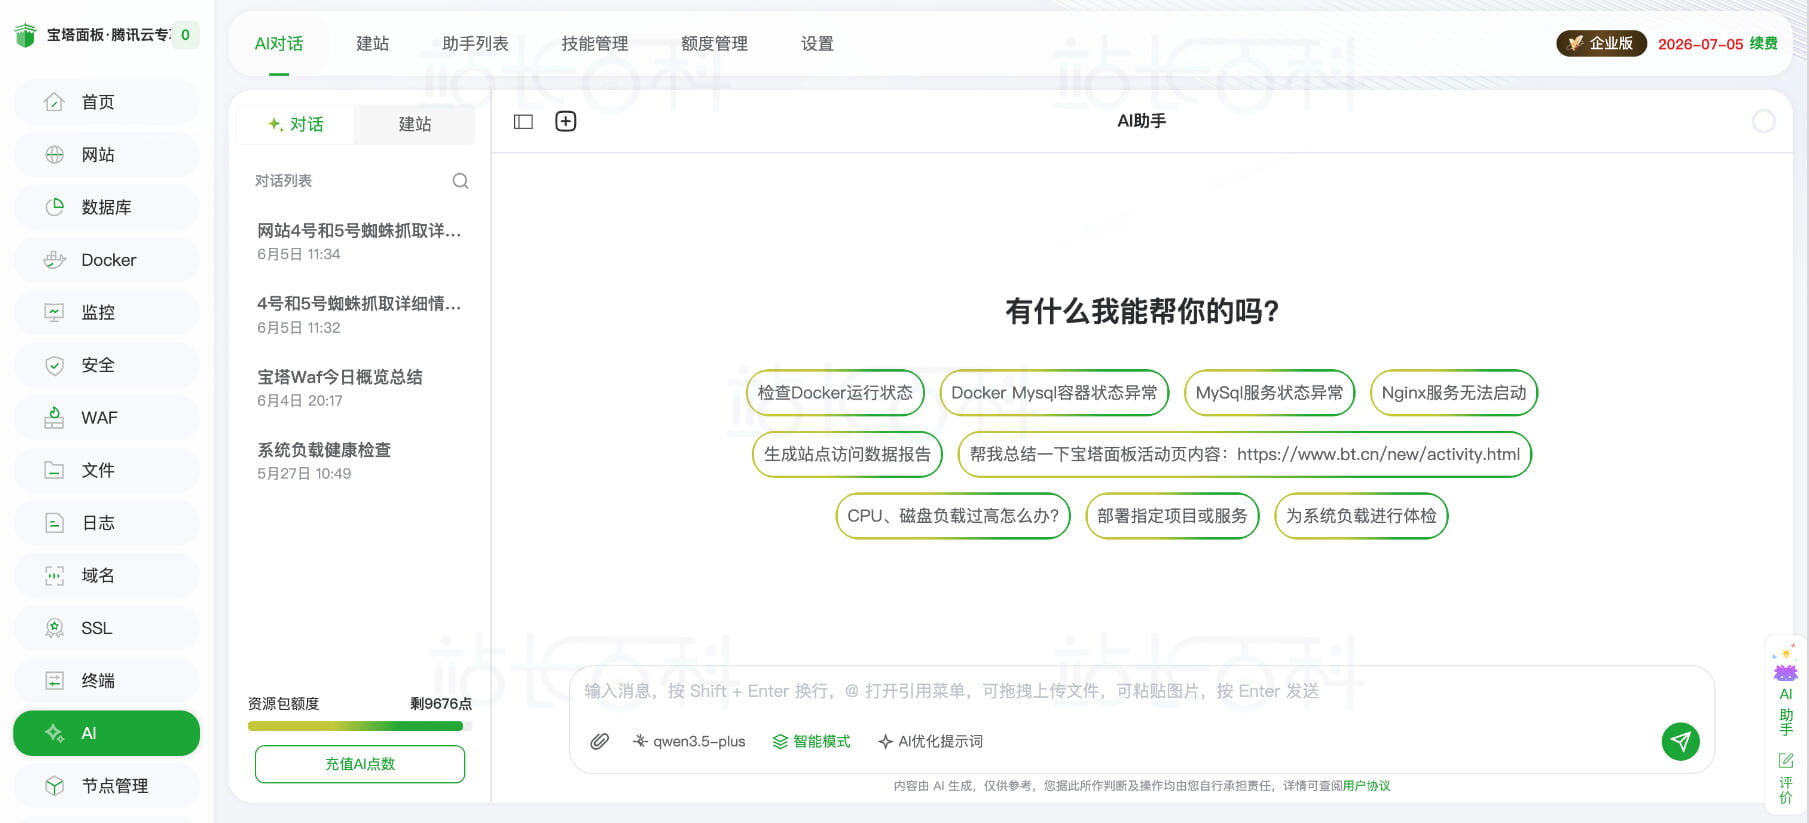Open the 域名 domain section
This screenshot has height=823, width=1809.
[x=106, y=575]
